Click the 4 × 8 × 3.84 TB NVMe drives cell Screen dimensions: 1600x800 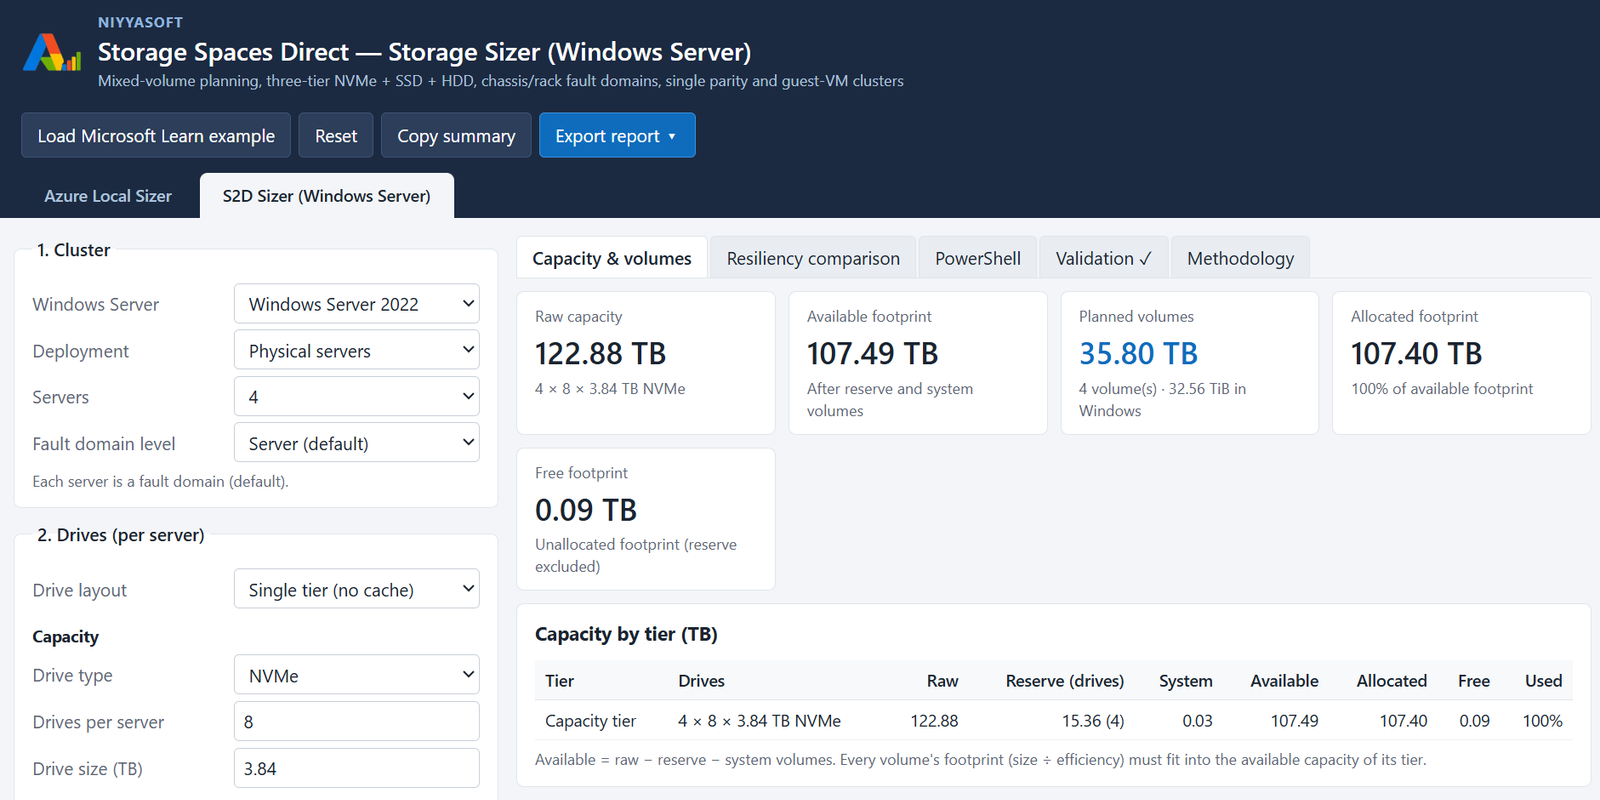coord(759,721)
